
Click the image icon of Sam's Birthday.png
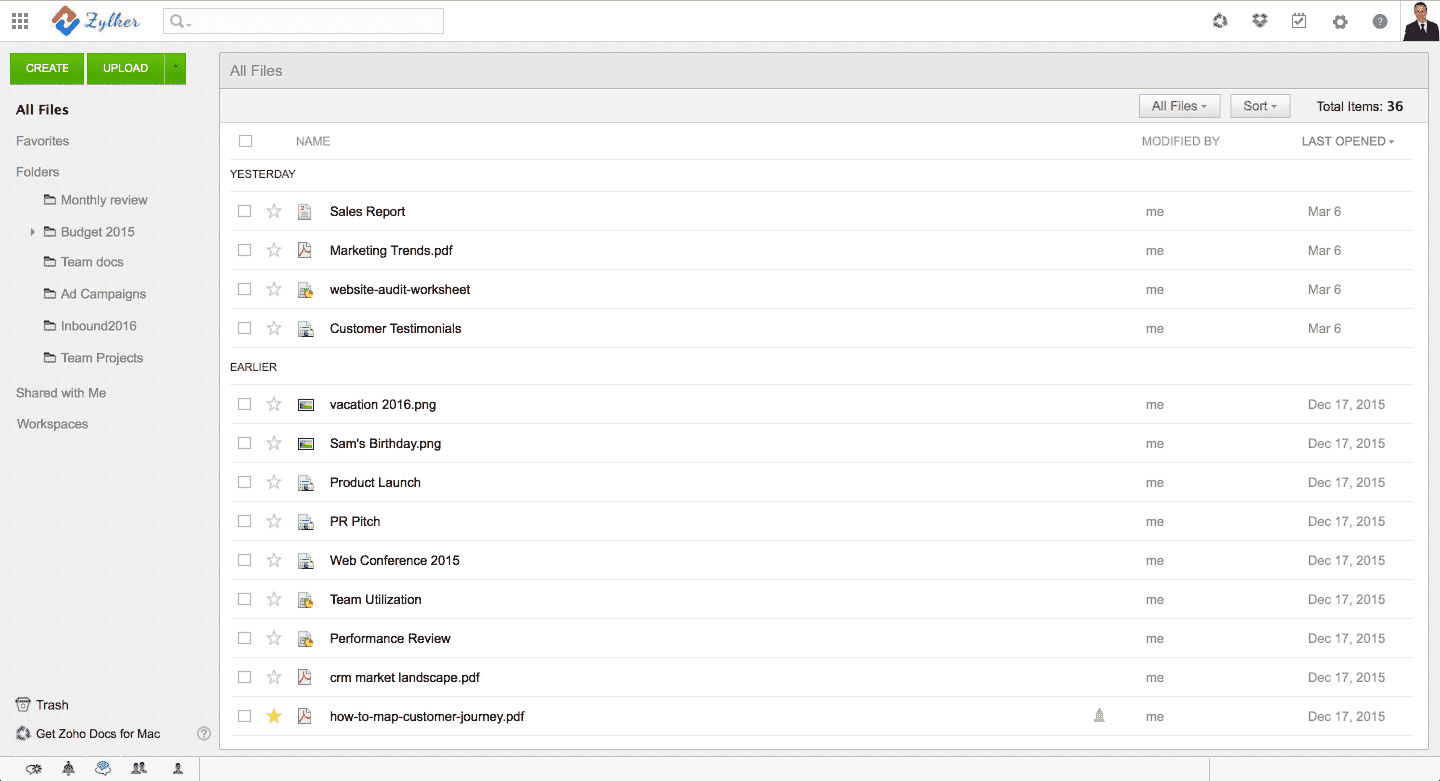pyautogui.click(x=306, y=443)
